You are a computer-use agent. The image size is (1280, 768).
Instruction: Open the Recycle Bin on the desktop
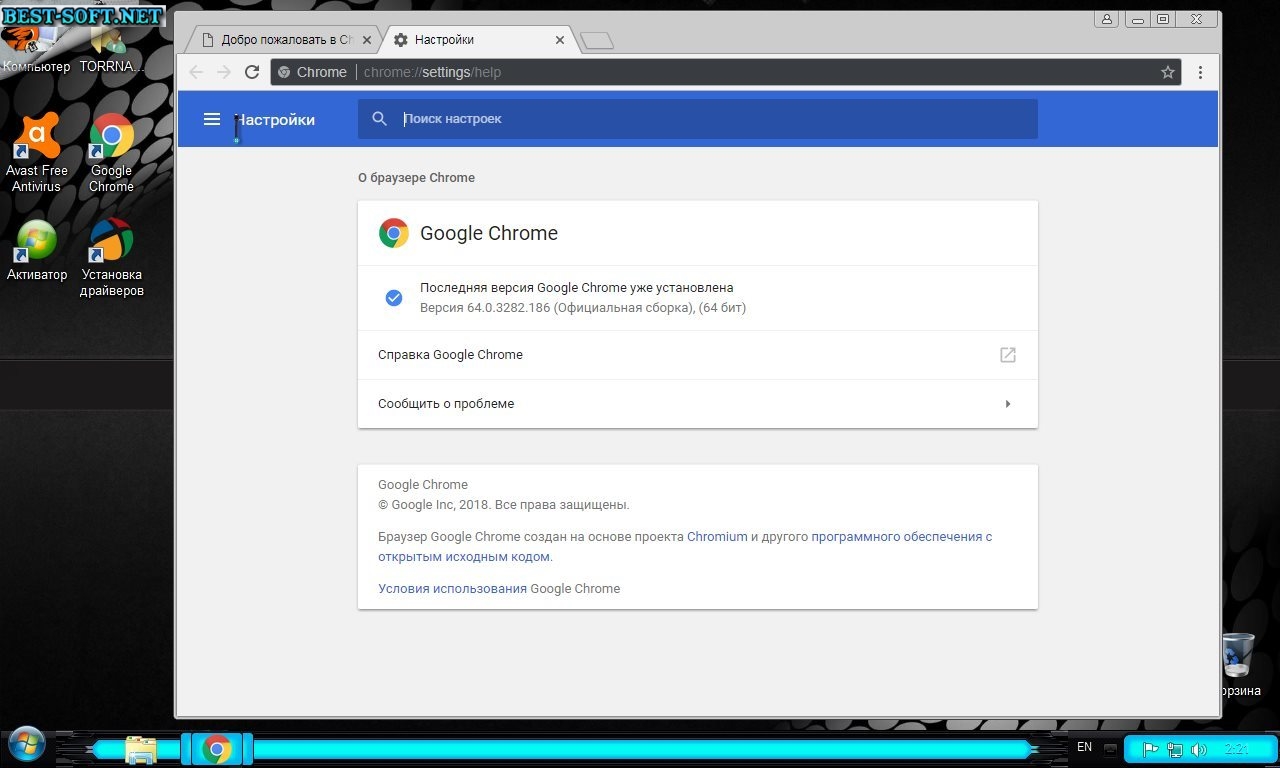tap(1238, 664)
